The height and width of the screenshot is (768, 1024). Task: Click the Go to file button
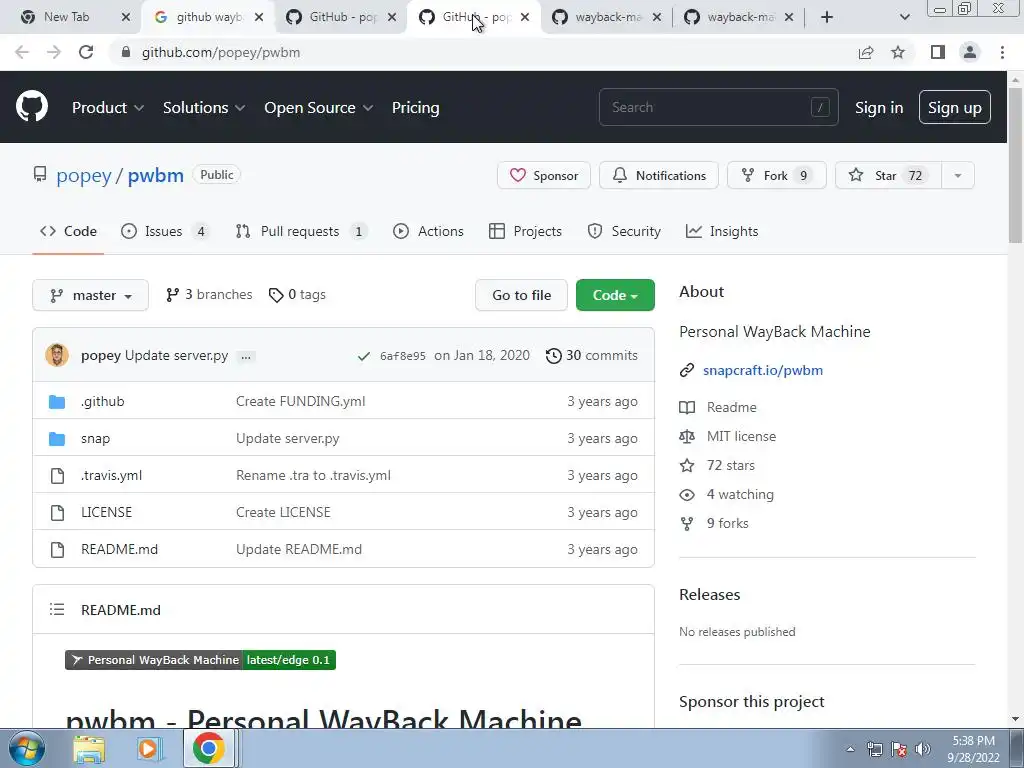(x=521, y=295)
